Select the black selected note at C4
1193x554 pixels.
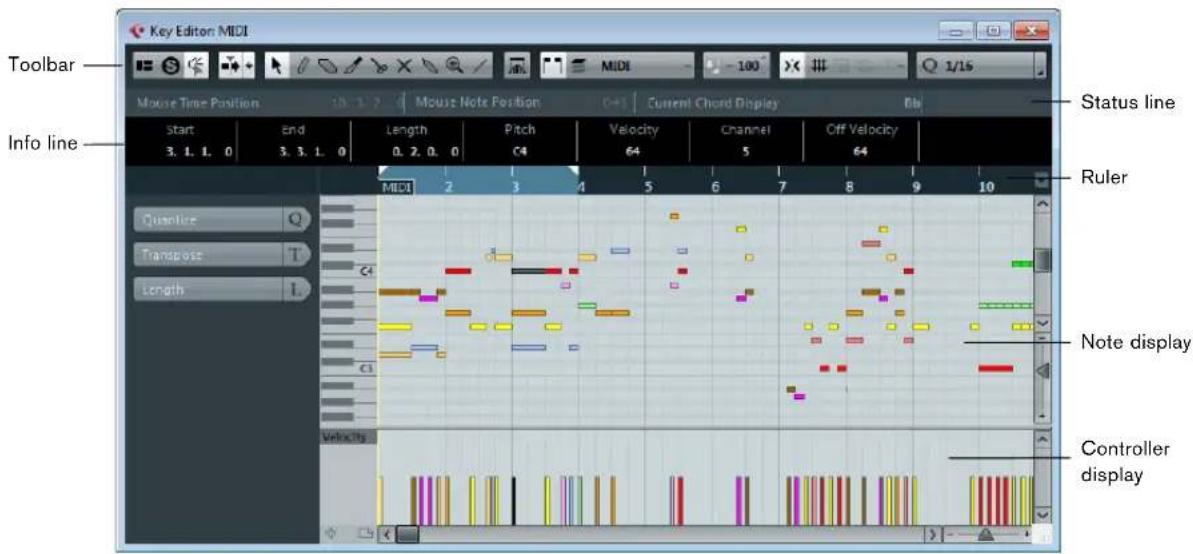529,270
